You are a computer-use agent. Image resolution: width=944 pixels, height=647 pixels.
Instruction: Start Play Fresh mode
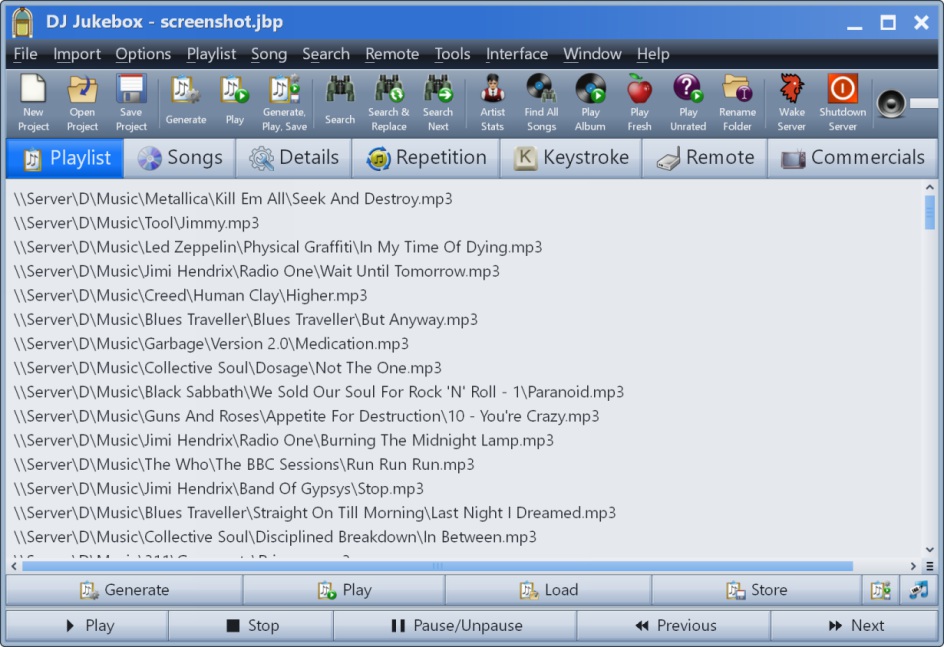(638, 100)
